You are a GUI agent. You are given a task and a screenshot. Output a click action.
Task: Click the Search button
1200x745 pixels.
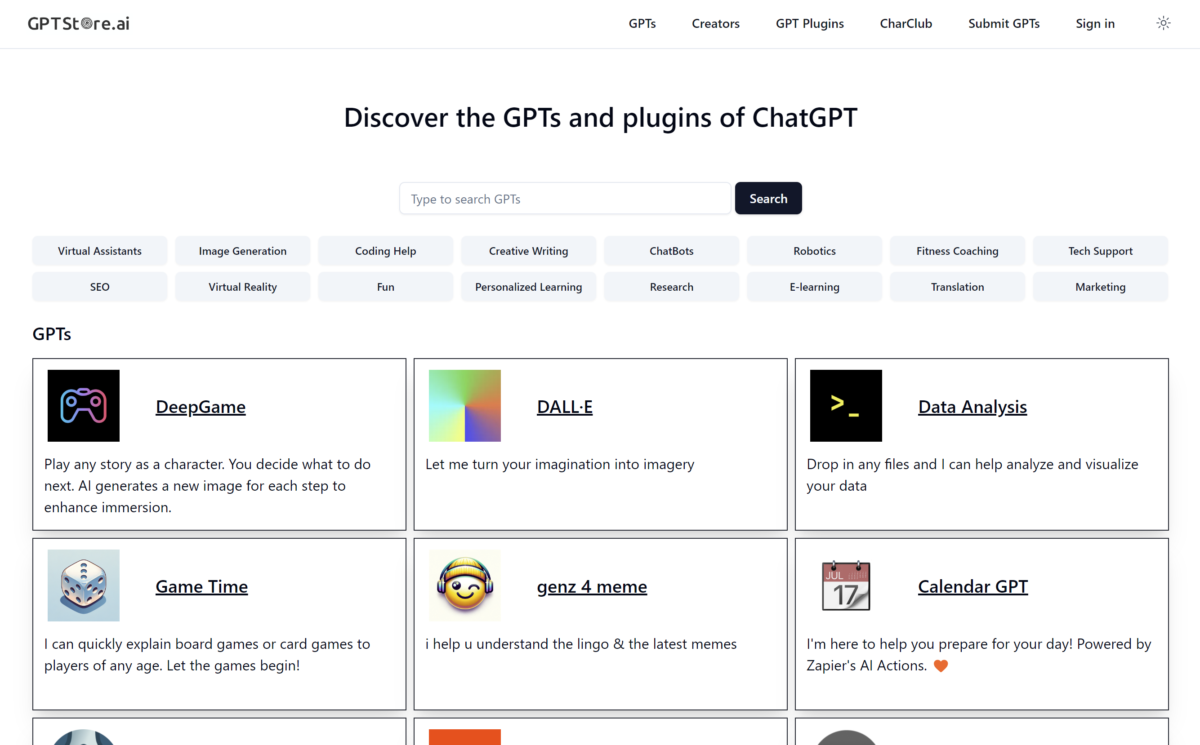coord(768,198)
